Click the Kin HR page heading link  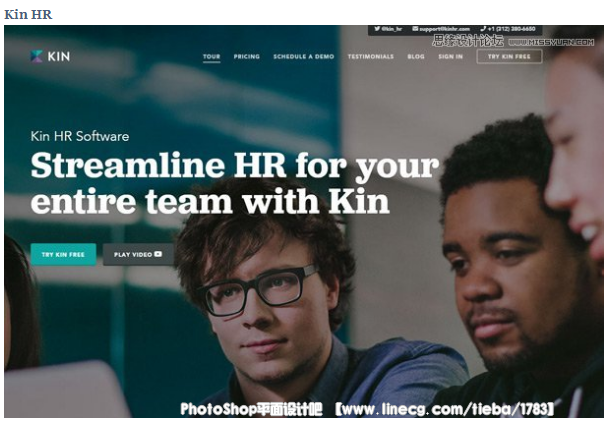(x=28, y=15)
